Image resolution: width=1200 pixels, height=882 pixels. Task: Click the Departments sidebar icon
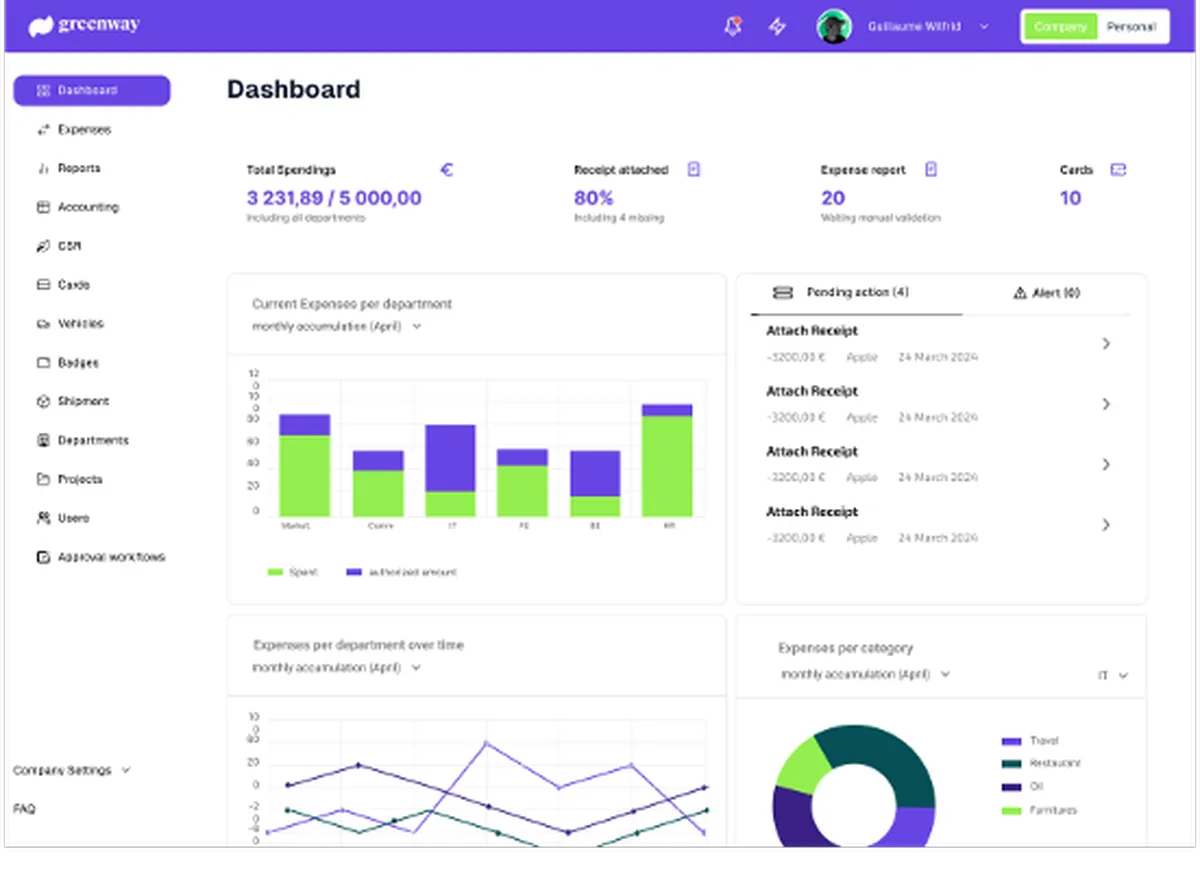click(43, 441)
